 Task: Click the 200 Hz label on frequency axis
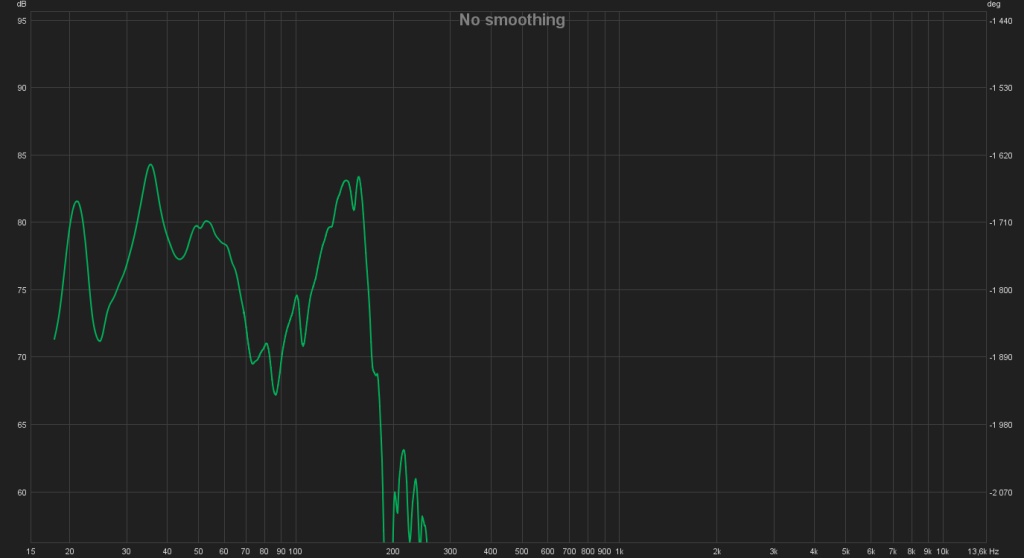tap(392, 551)
